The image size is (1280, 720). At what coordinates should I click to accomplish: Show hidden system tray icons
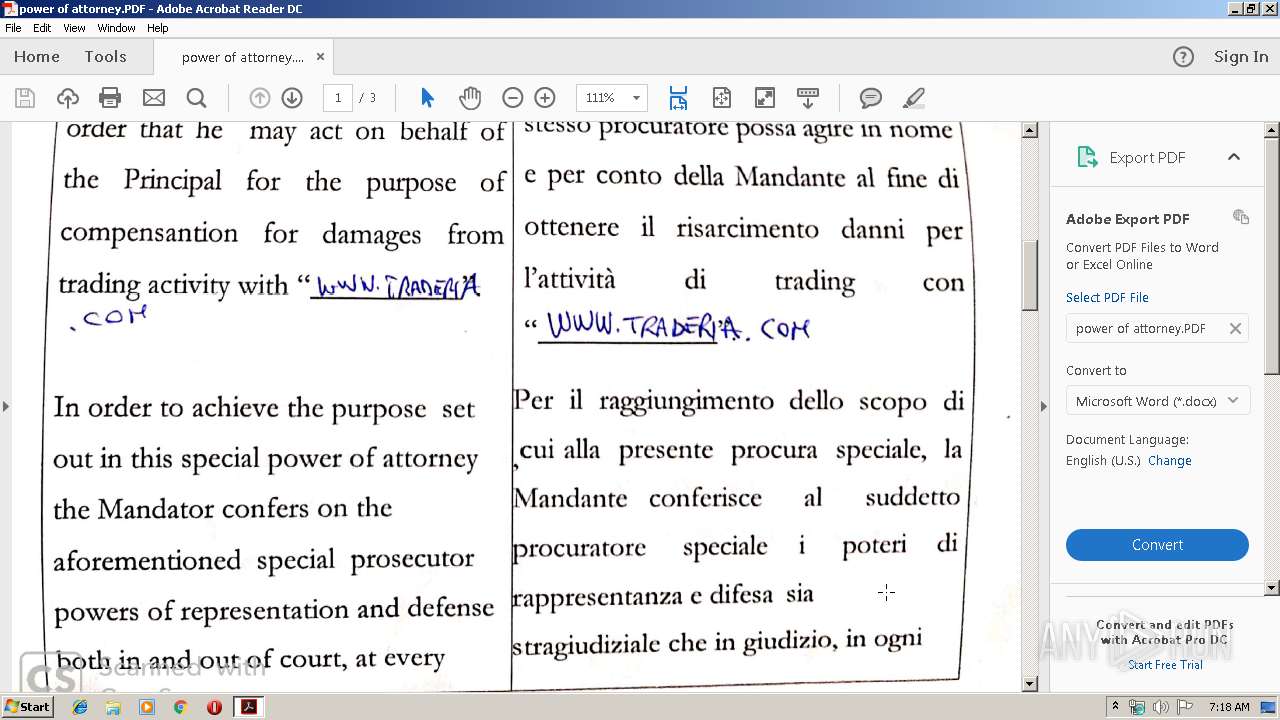tap(1115, 707)
